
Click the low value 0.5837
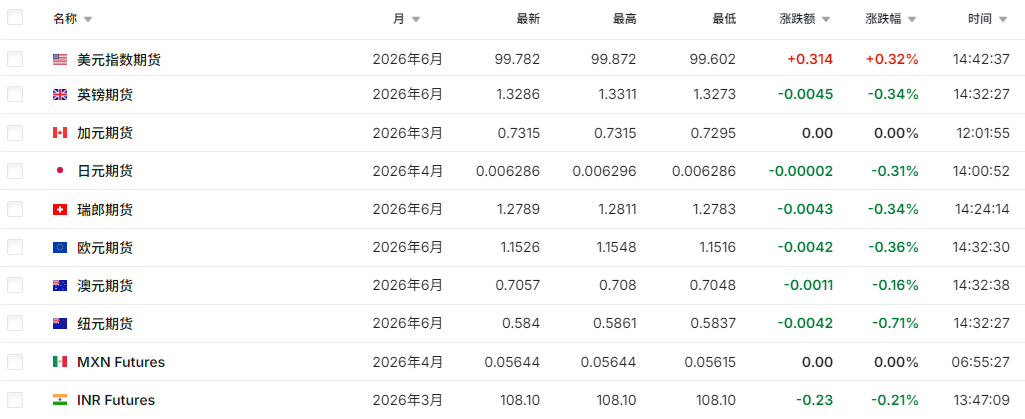[x=714, y=324]
